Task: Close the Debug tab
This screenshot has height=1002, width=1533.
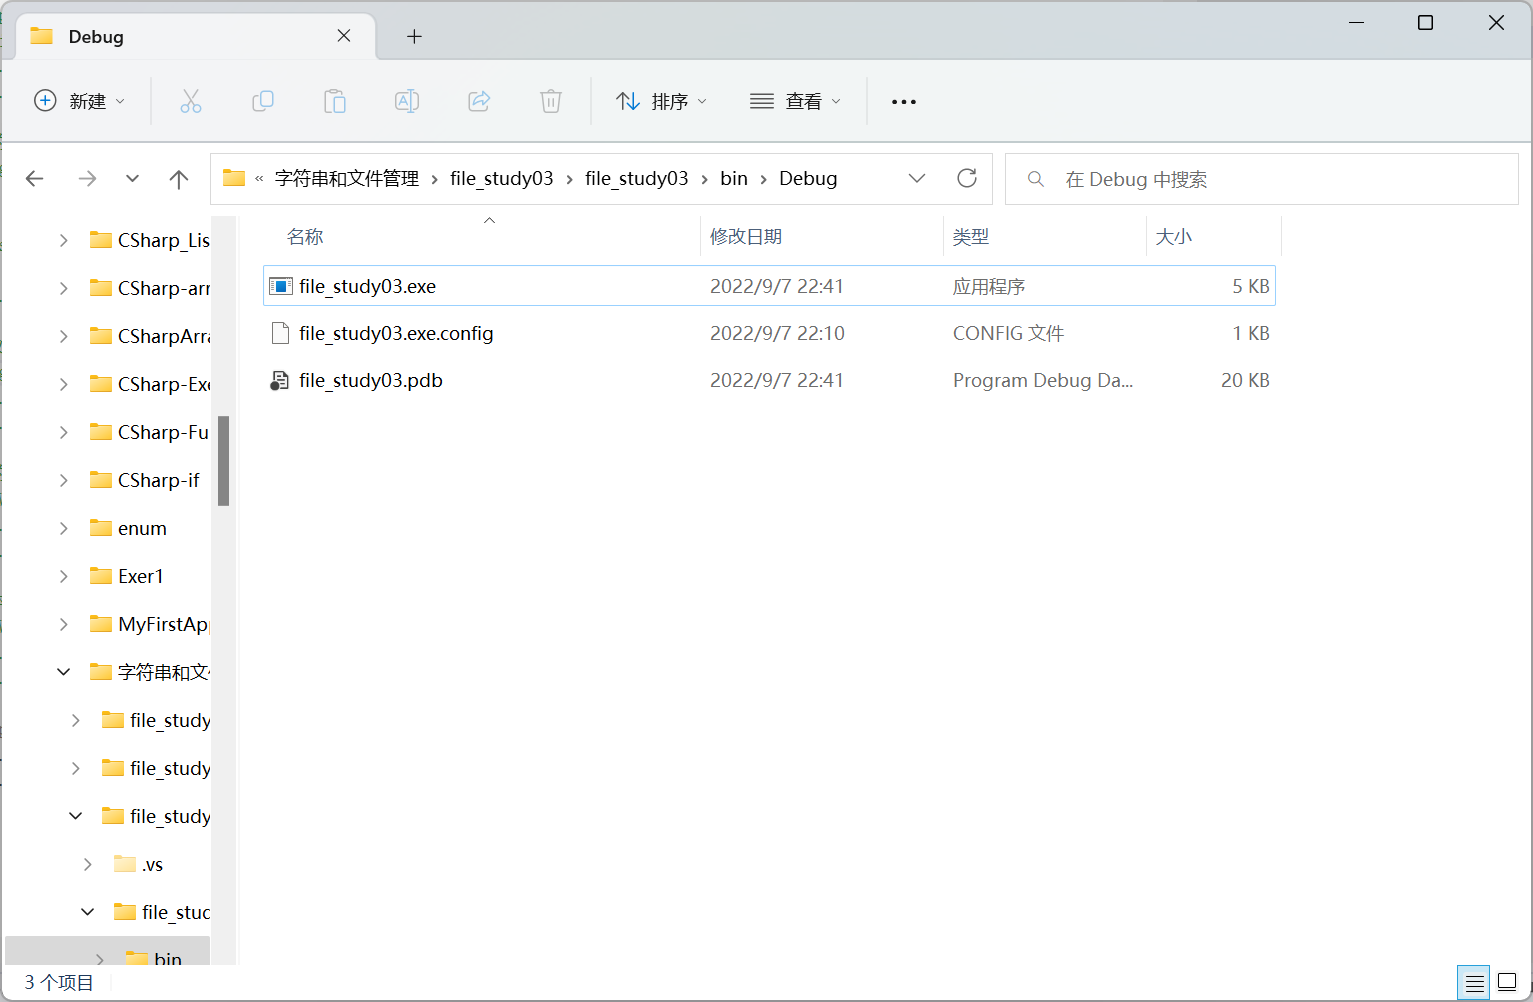Action: pyautogui.click(x=344, y=36)
